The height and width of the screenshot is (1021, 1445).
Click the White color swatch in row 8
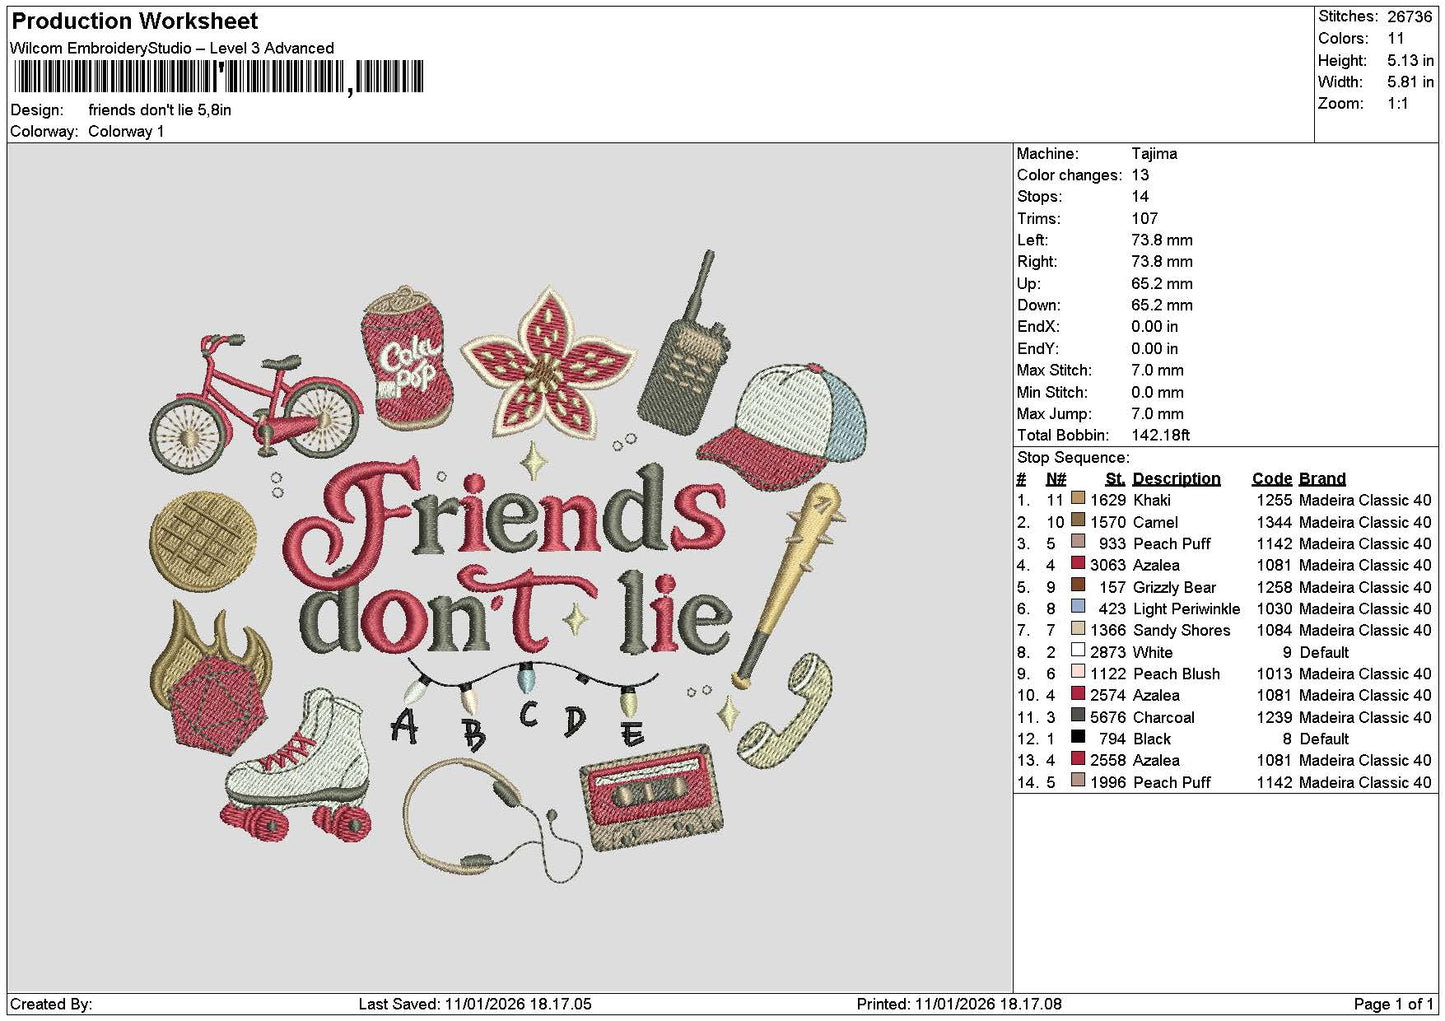pyautogui.click(x=1078, y=650)
